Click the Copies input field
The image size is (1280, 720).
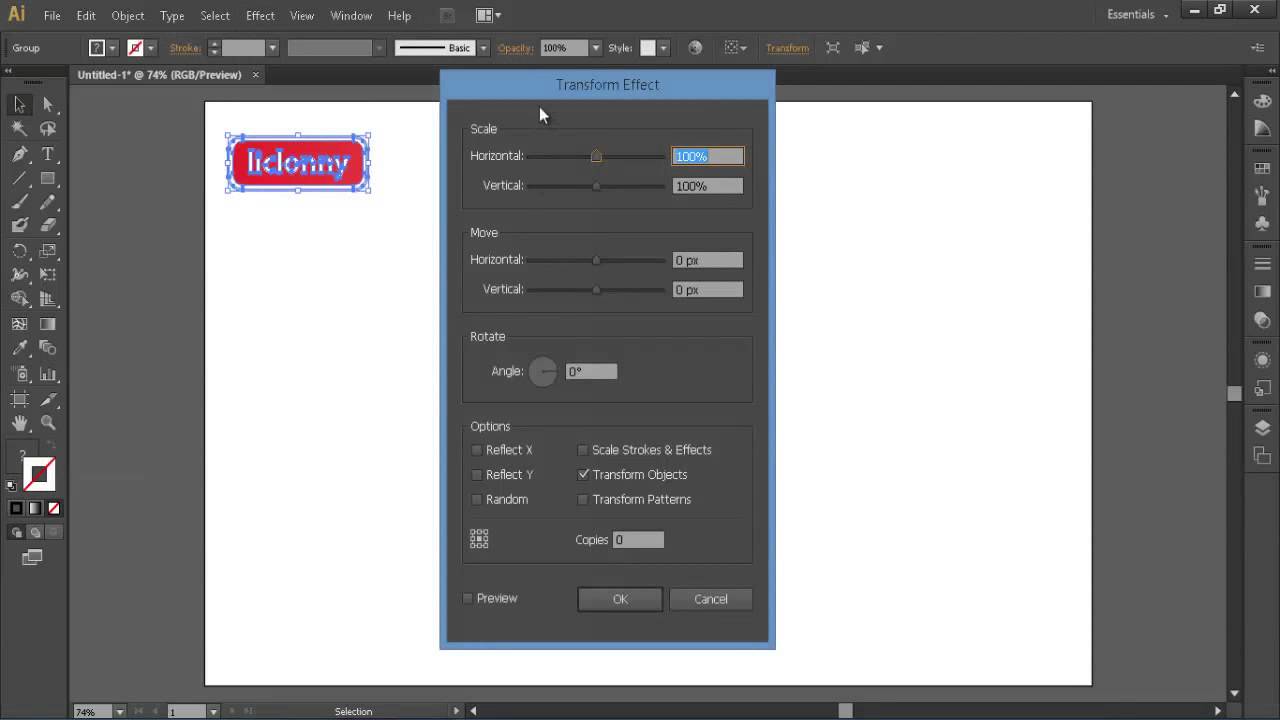coord(638,540)
